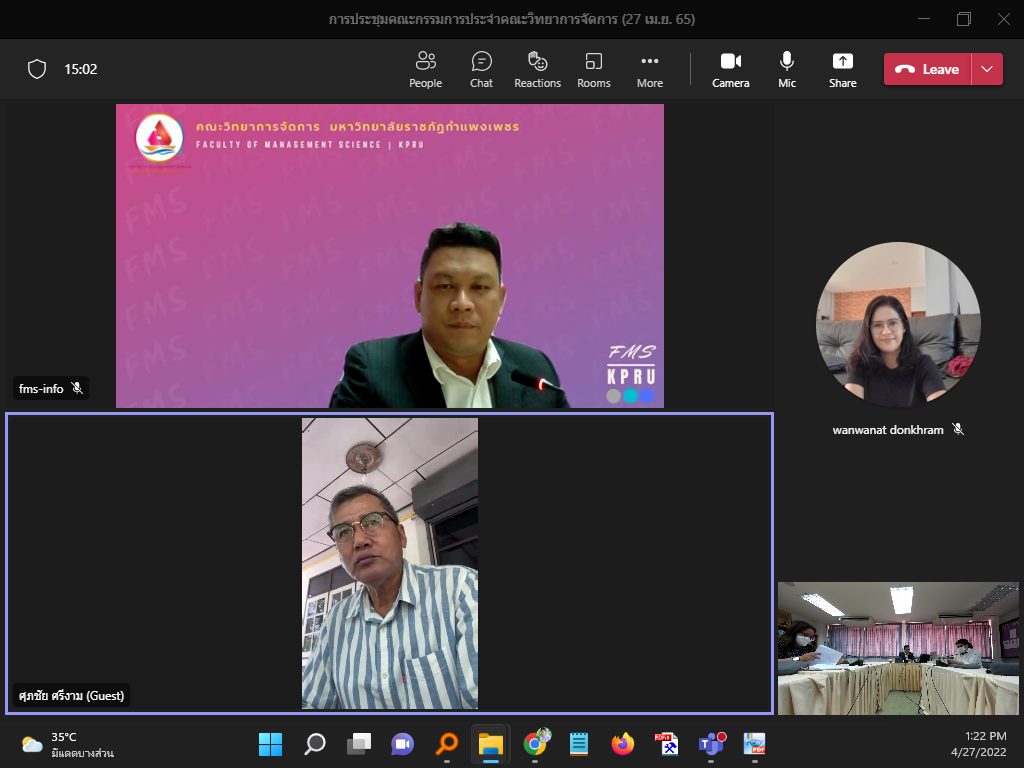Open the weather widget showing 35°C
This screenshot has width=1024, height=768.
(66, 744)
